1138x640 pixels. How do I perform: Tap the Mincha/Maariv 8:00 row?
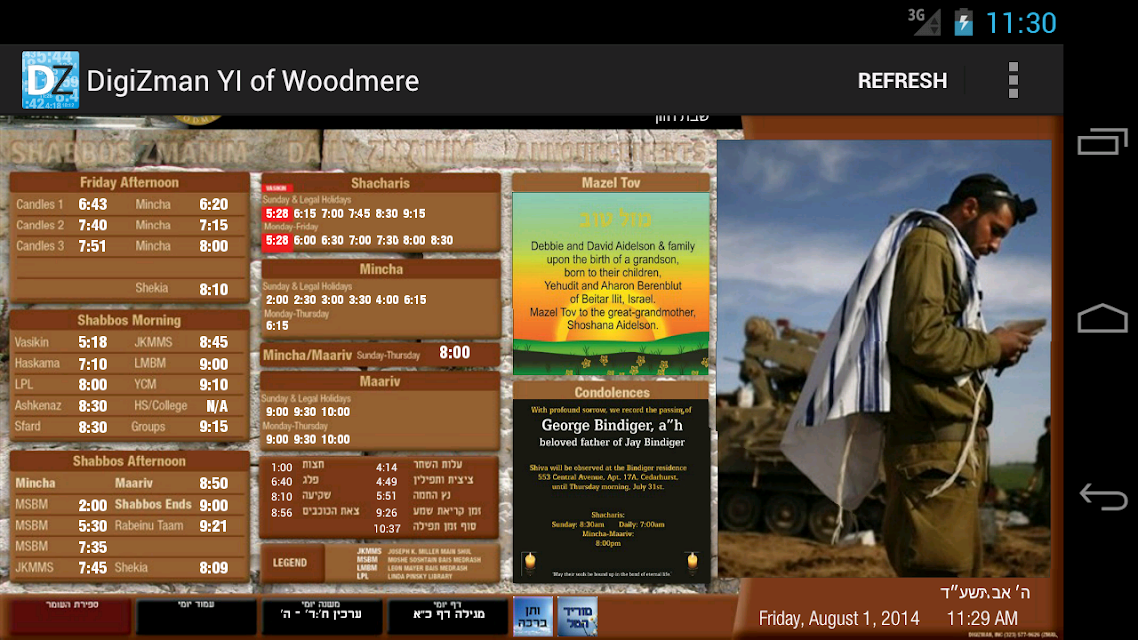point(380,354)
